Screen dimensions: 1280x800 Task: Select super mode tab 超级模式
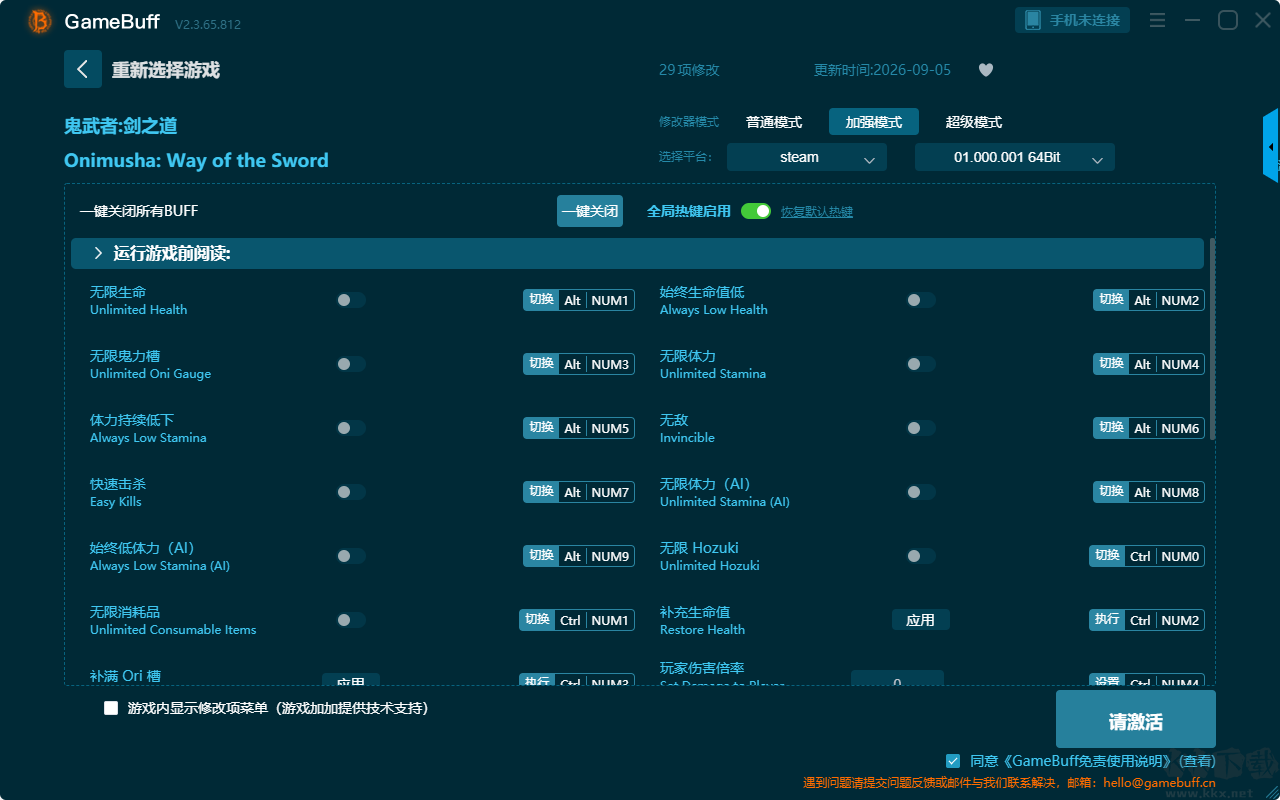974,122
